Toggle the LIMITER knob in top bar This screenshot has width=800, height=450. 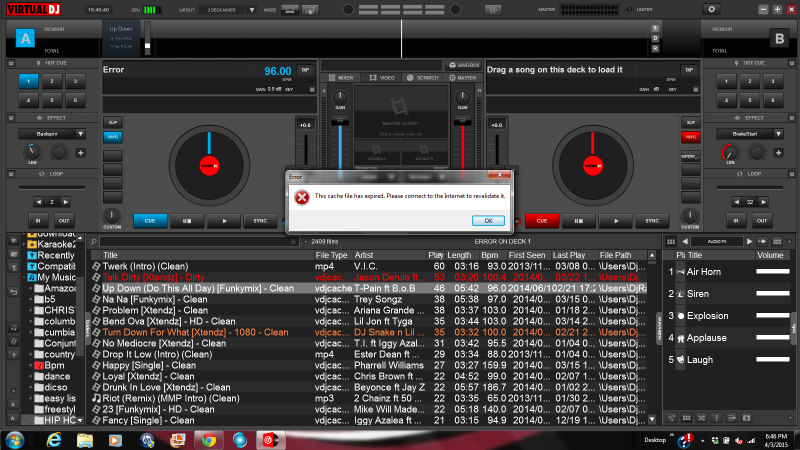[629, 9]
